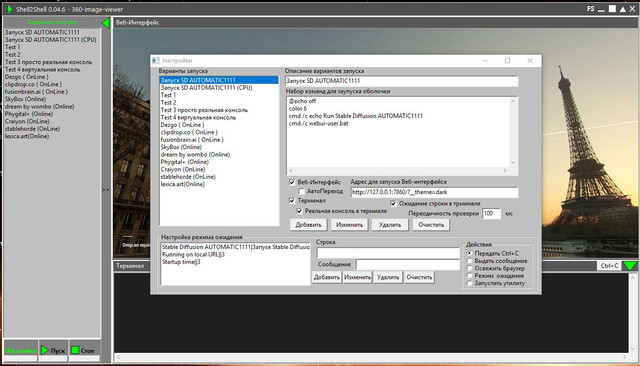Click the Ctrl+C button in terminal header
The height and width of the screenshot is (366, 640).
[609, 266]
